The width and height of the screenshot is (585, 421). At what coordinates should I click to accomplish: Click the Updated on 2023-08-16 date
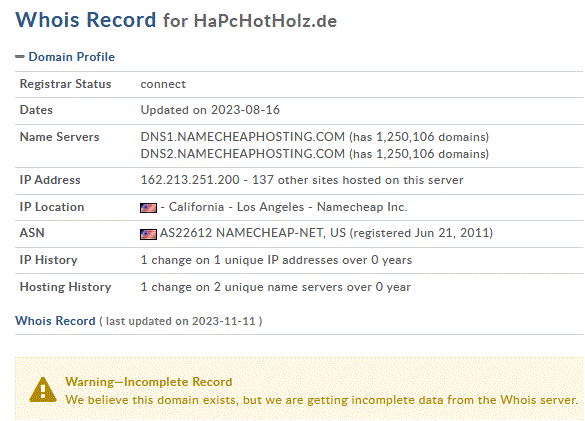coord(210,110)
